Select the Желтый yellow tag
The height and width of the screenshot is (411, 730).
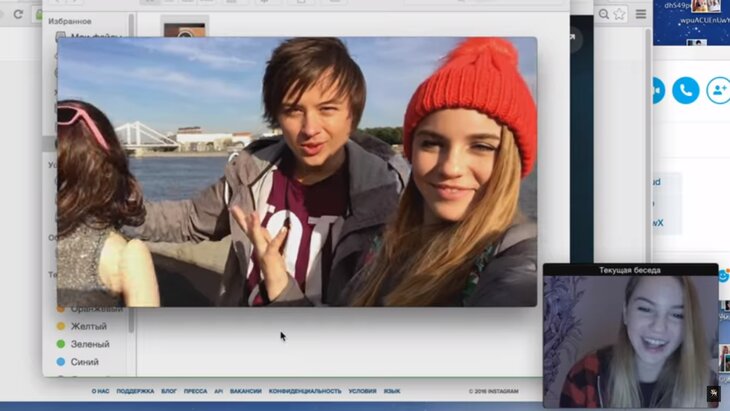point(87,326)
